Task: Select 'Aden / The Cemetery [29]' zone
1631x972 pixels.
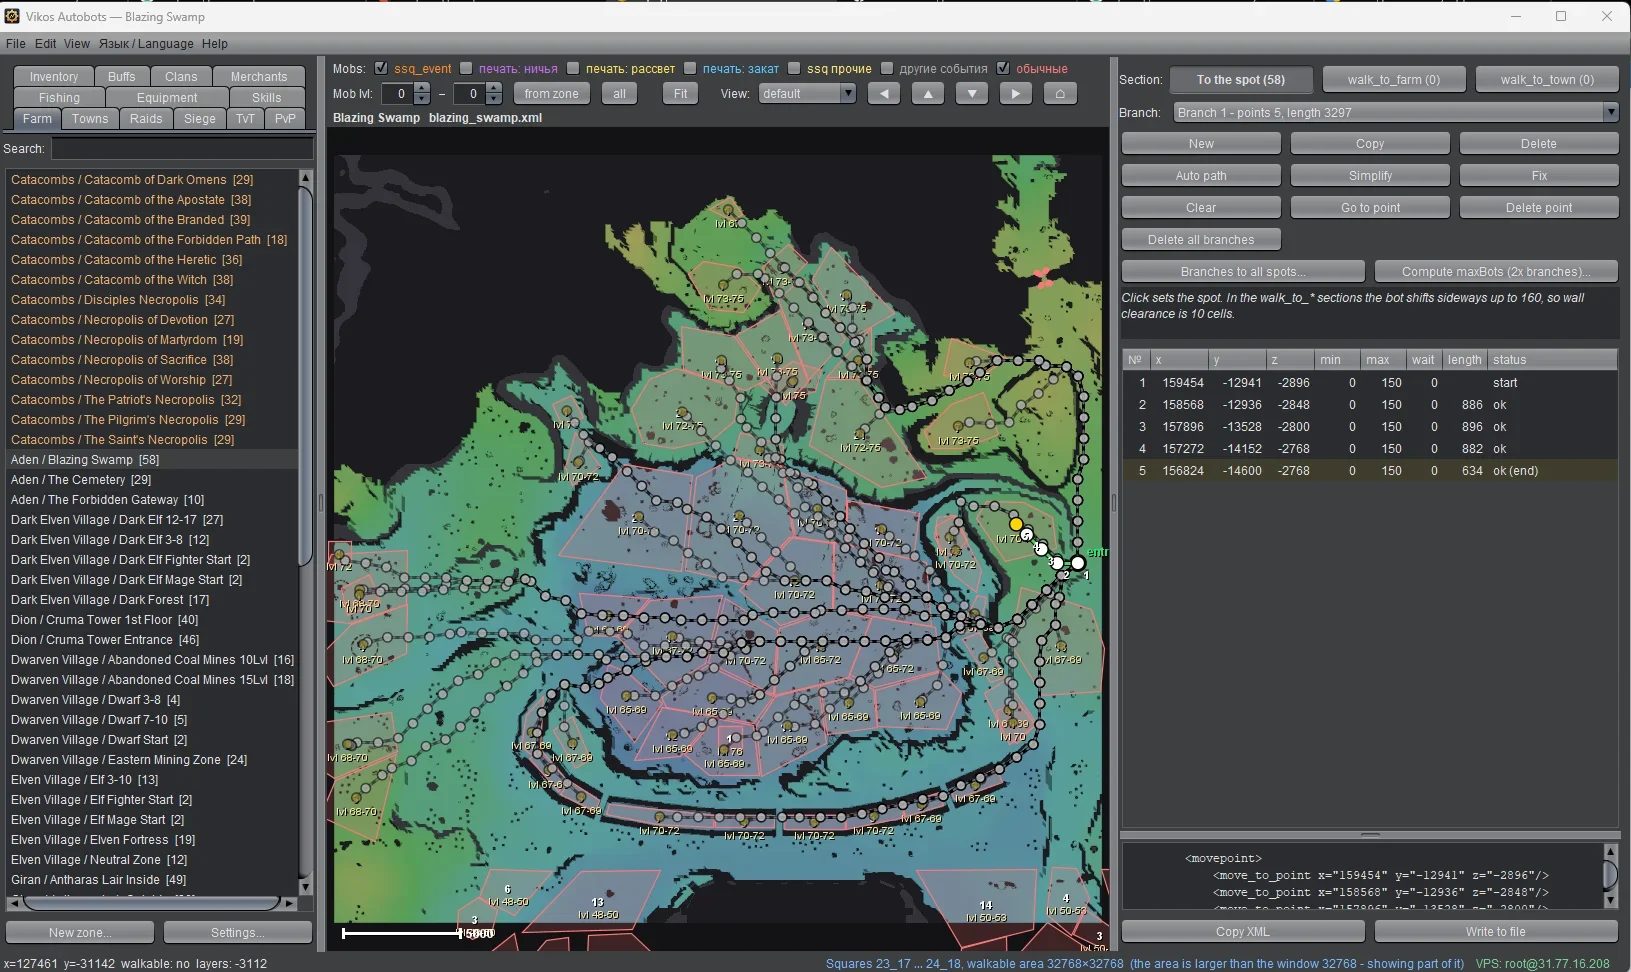Action: [152, 480]
